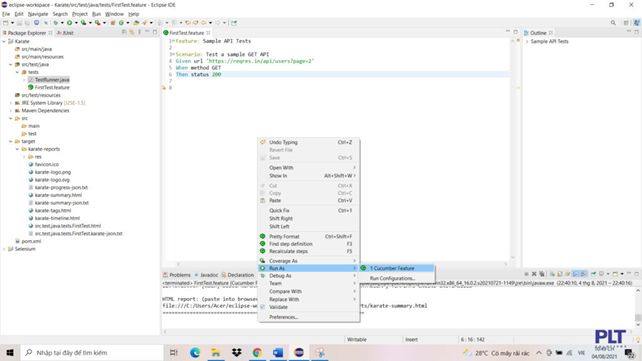Screen dimensions: 642x361
Task: Choose 1 Cucumber Feature from submenu
Action: click(396, 268)
